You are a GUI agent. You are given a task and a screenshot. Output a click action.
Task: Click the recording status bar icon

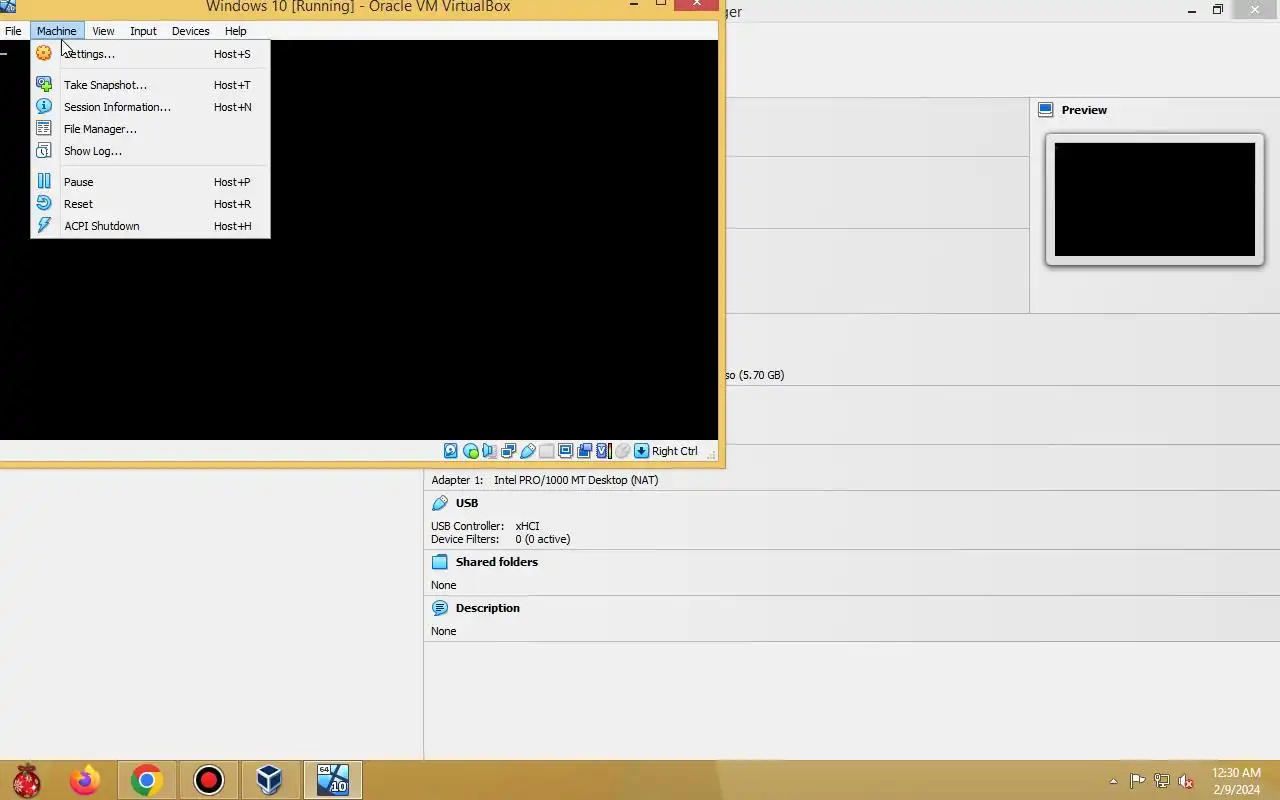[584, 451]
